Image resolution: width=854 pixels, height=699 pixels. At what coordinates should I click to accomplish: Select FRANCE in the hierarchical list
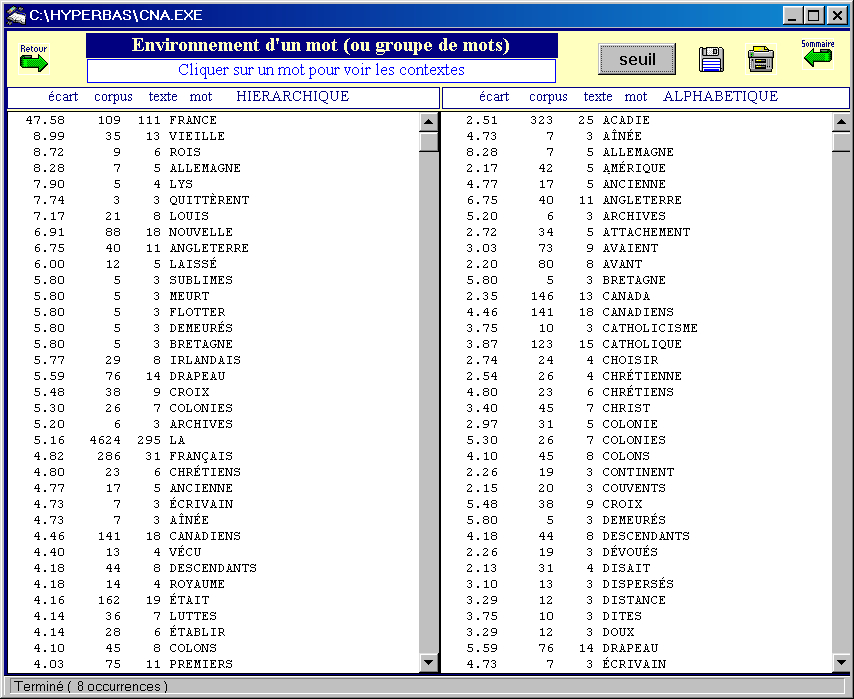click(x=193, y=120)
